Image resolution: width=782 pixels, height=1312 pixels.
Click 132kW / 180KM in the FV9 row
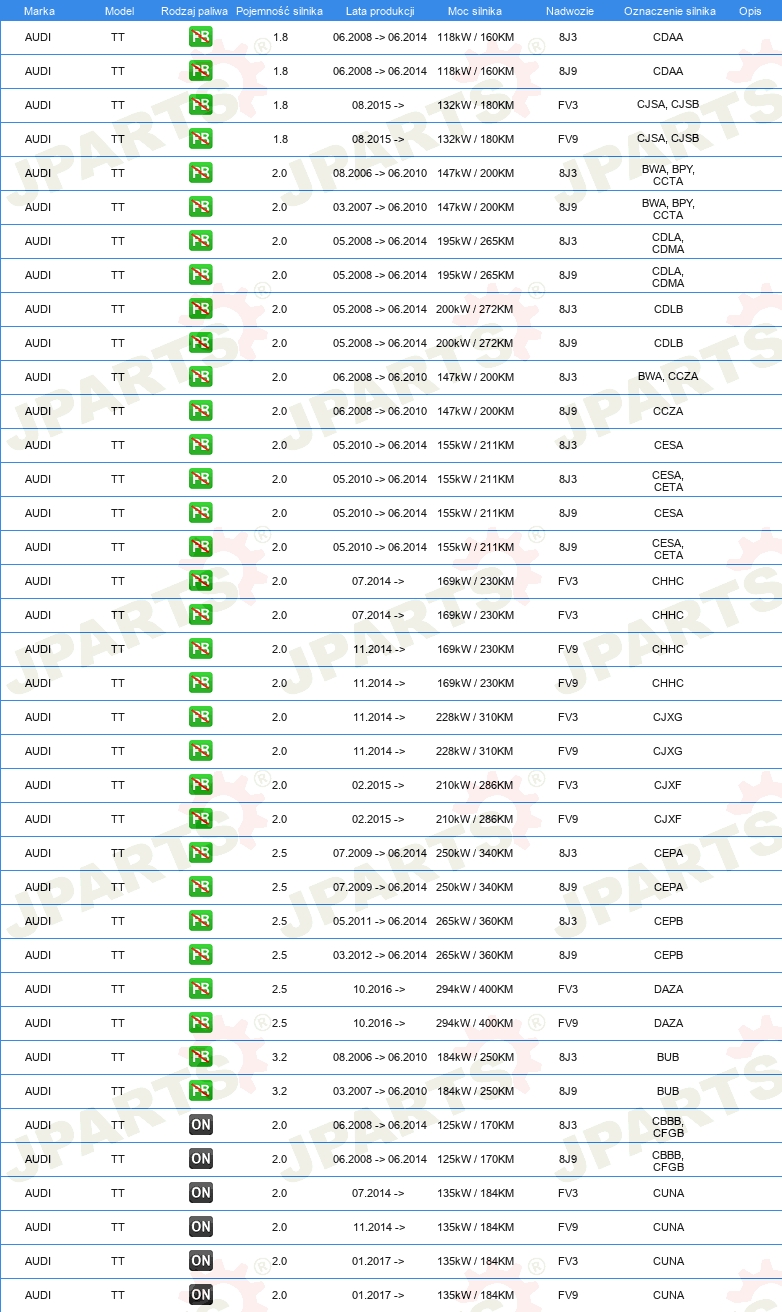[x=475, y=139]
